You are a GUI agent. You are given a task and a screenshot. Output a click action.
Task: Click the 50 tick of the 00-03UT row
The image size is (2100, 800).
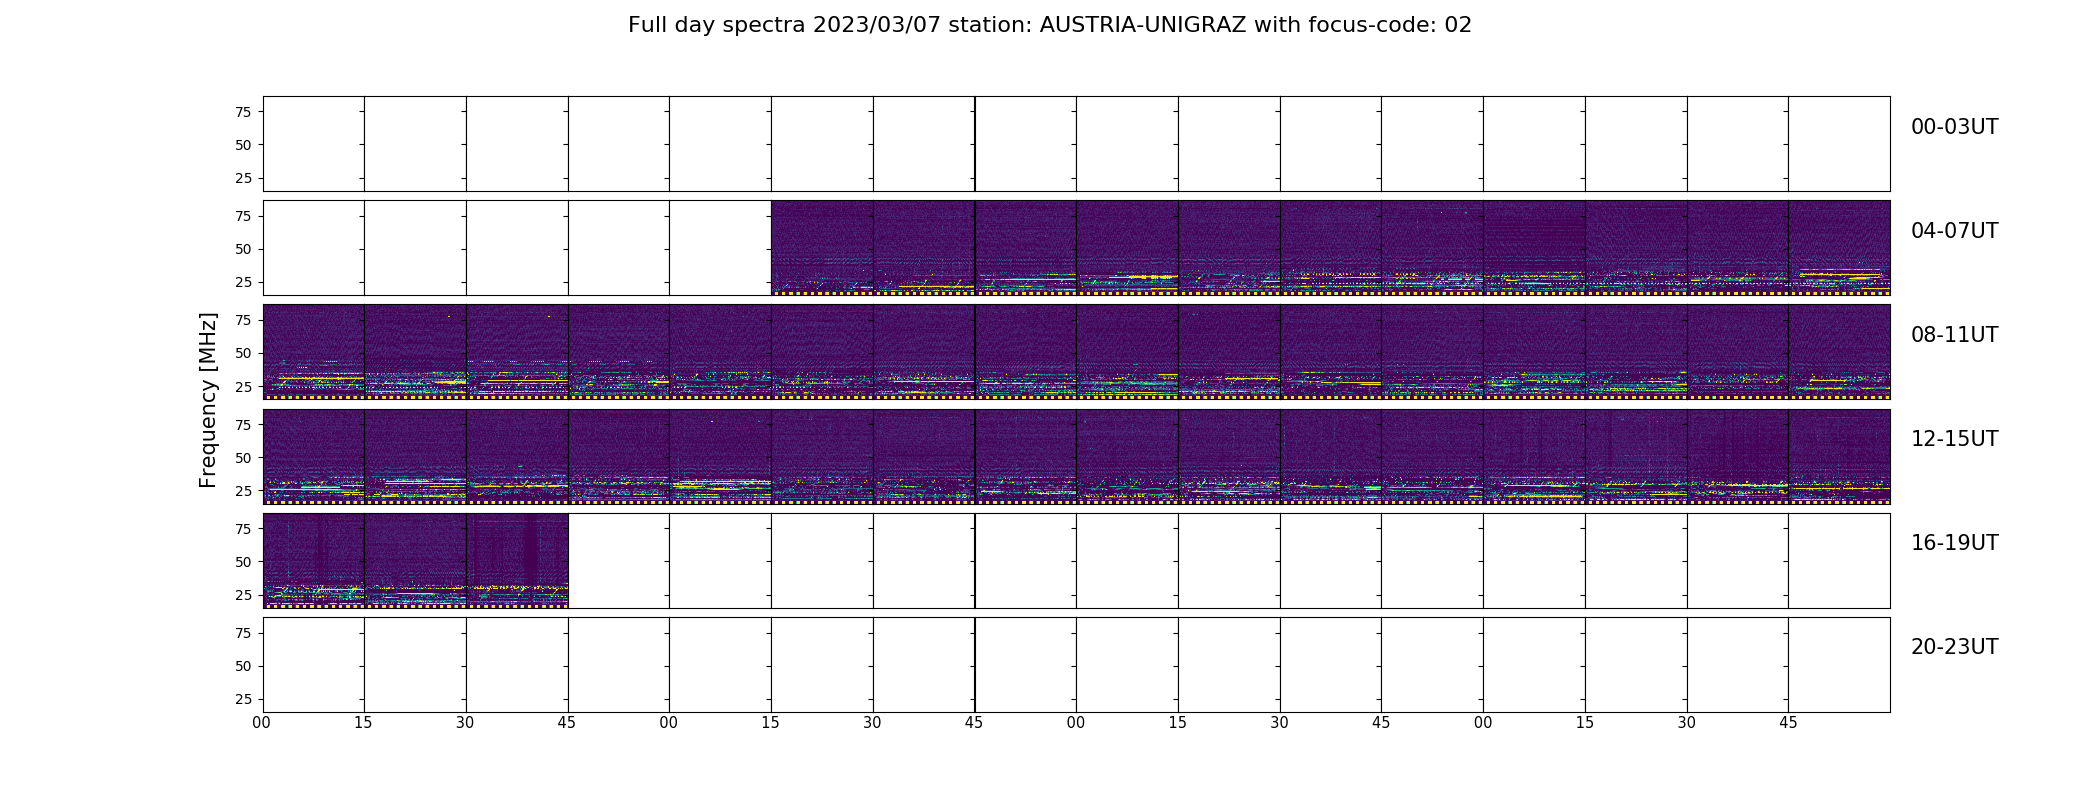click(243, 145)
